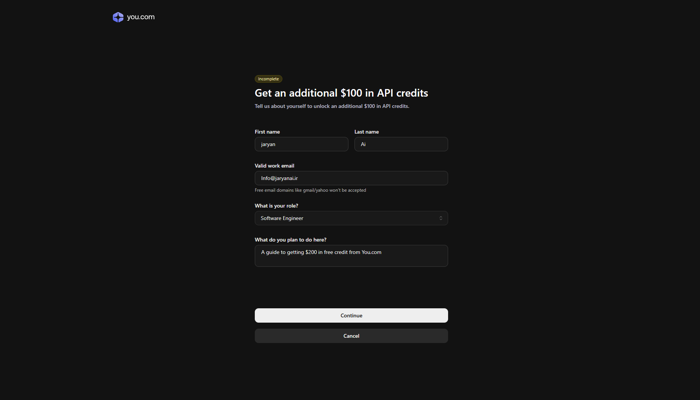Cancel the API credits form

pyautogui.click(x=351, y=336)
